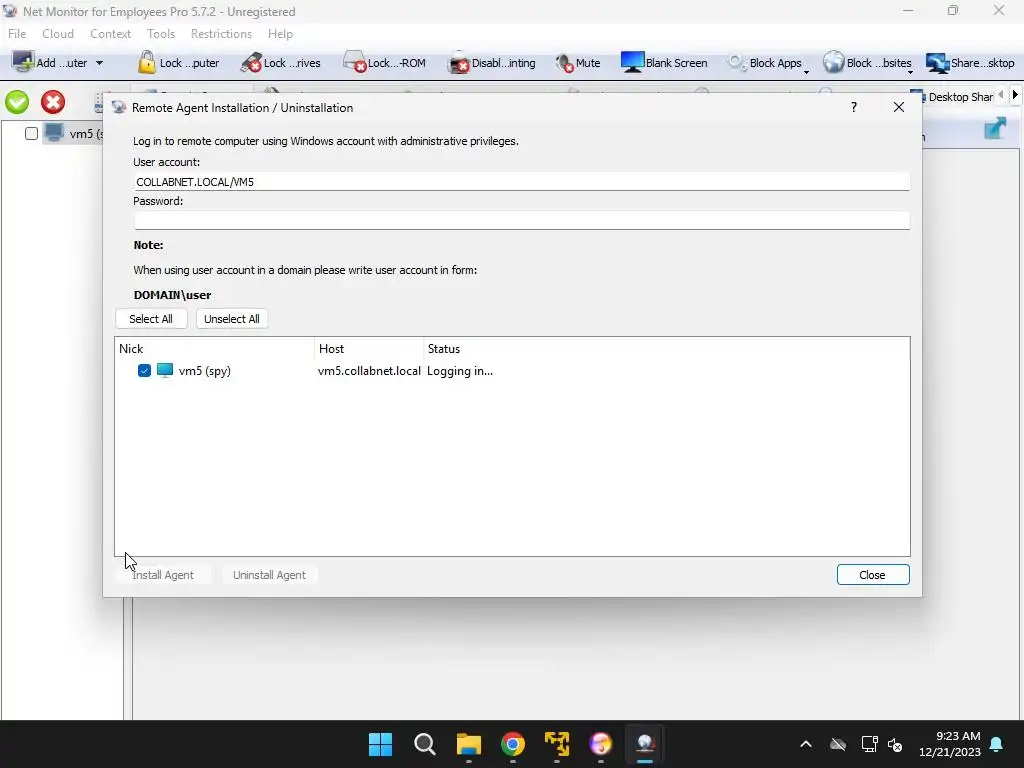Click the Mute toolbar icon
This screenshot has height=768, width=1024.
pyautogui.click(x=564, y=63)
